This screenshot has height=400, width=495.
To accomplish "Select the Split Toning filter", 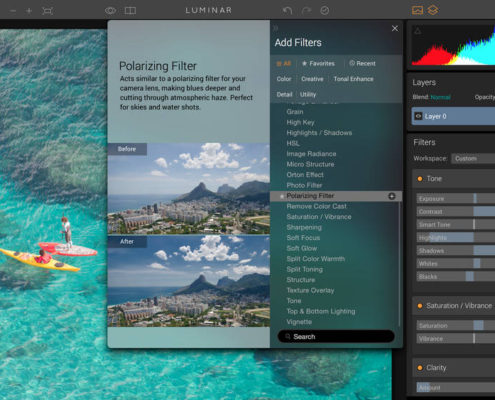I will pyautogui.click(x=304, y=269).
